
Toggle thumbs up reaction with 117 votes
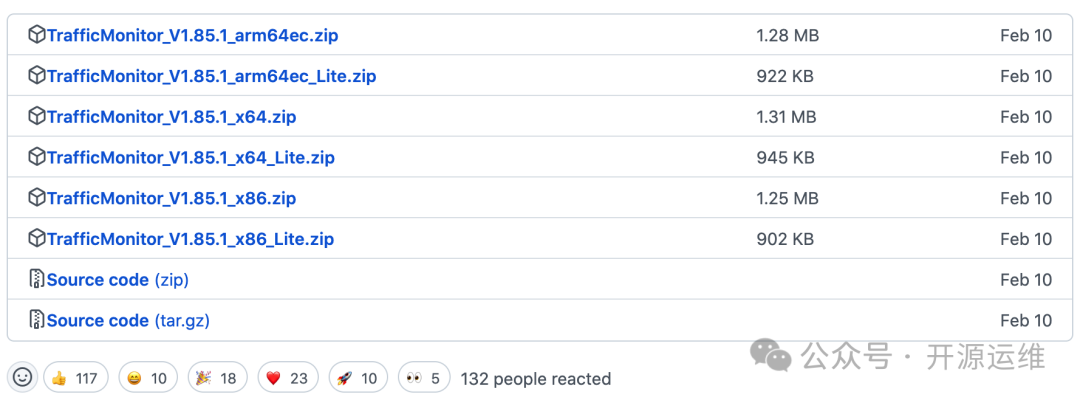[75, 378]
